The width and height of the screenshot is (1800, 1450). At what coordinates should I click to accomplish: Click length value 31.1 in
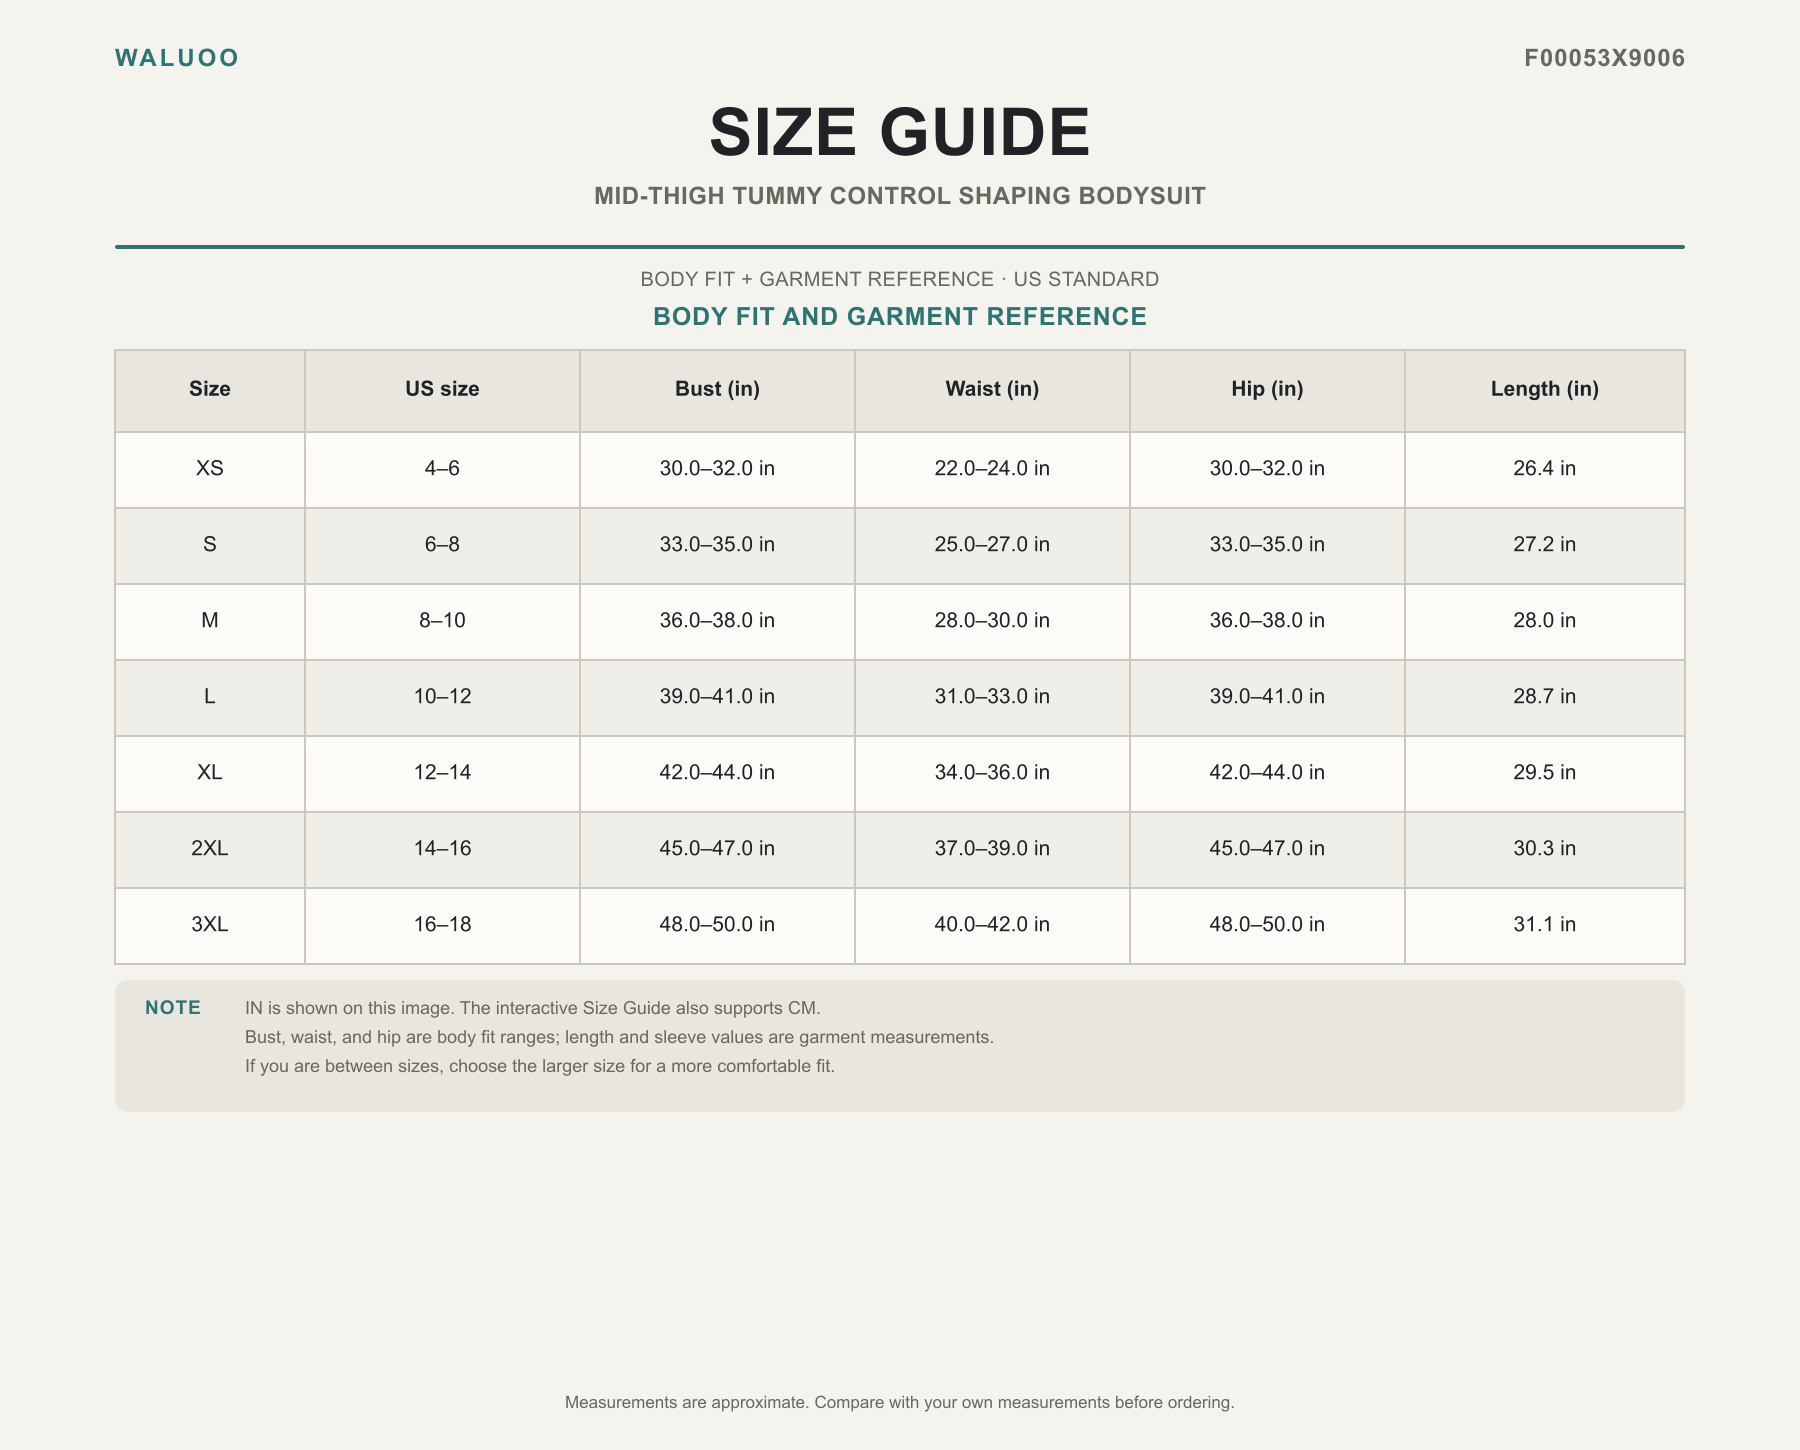1544,925
